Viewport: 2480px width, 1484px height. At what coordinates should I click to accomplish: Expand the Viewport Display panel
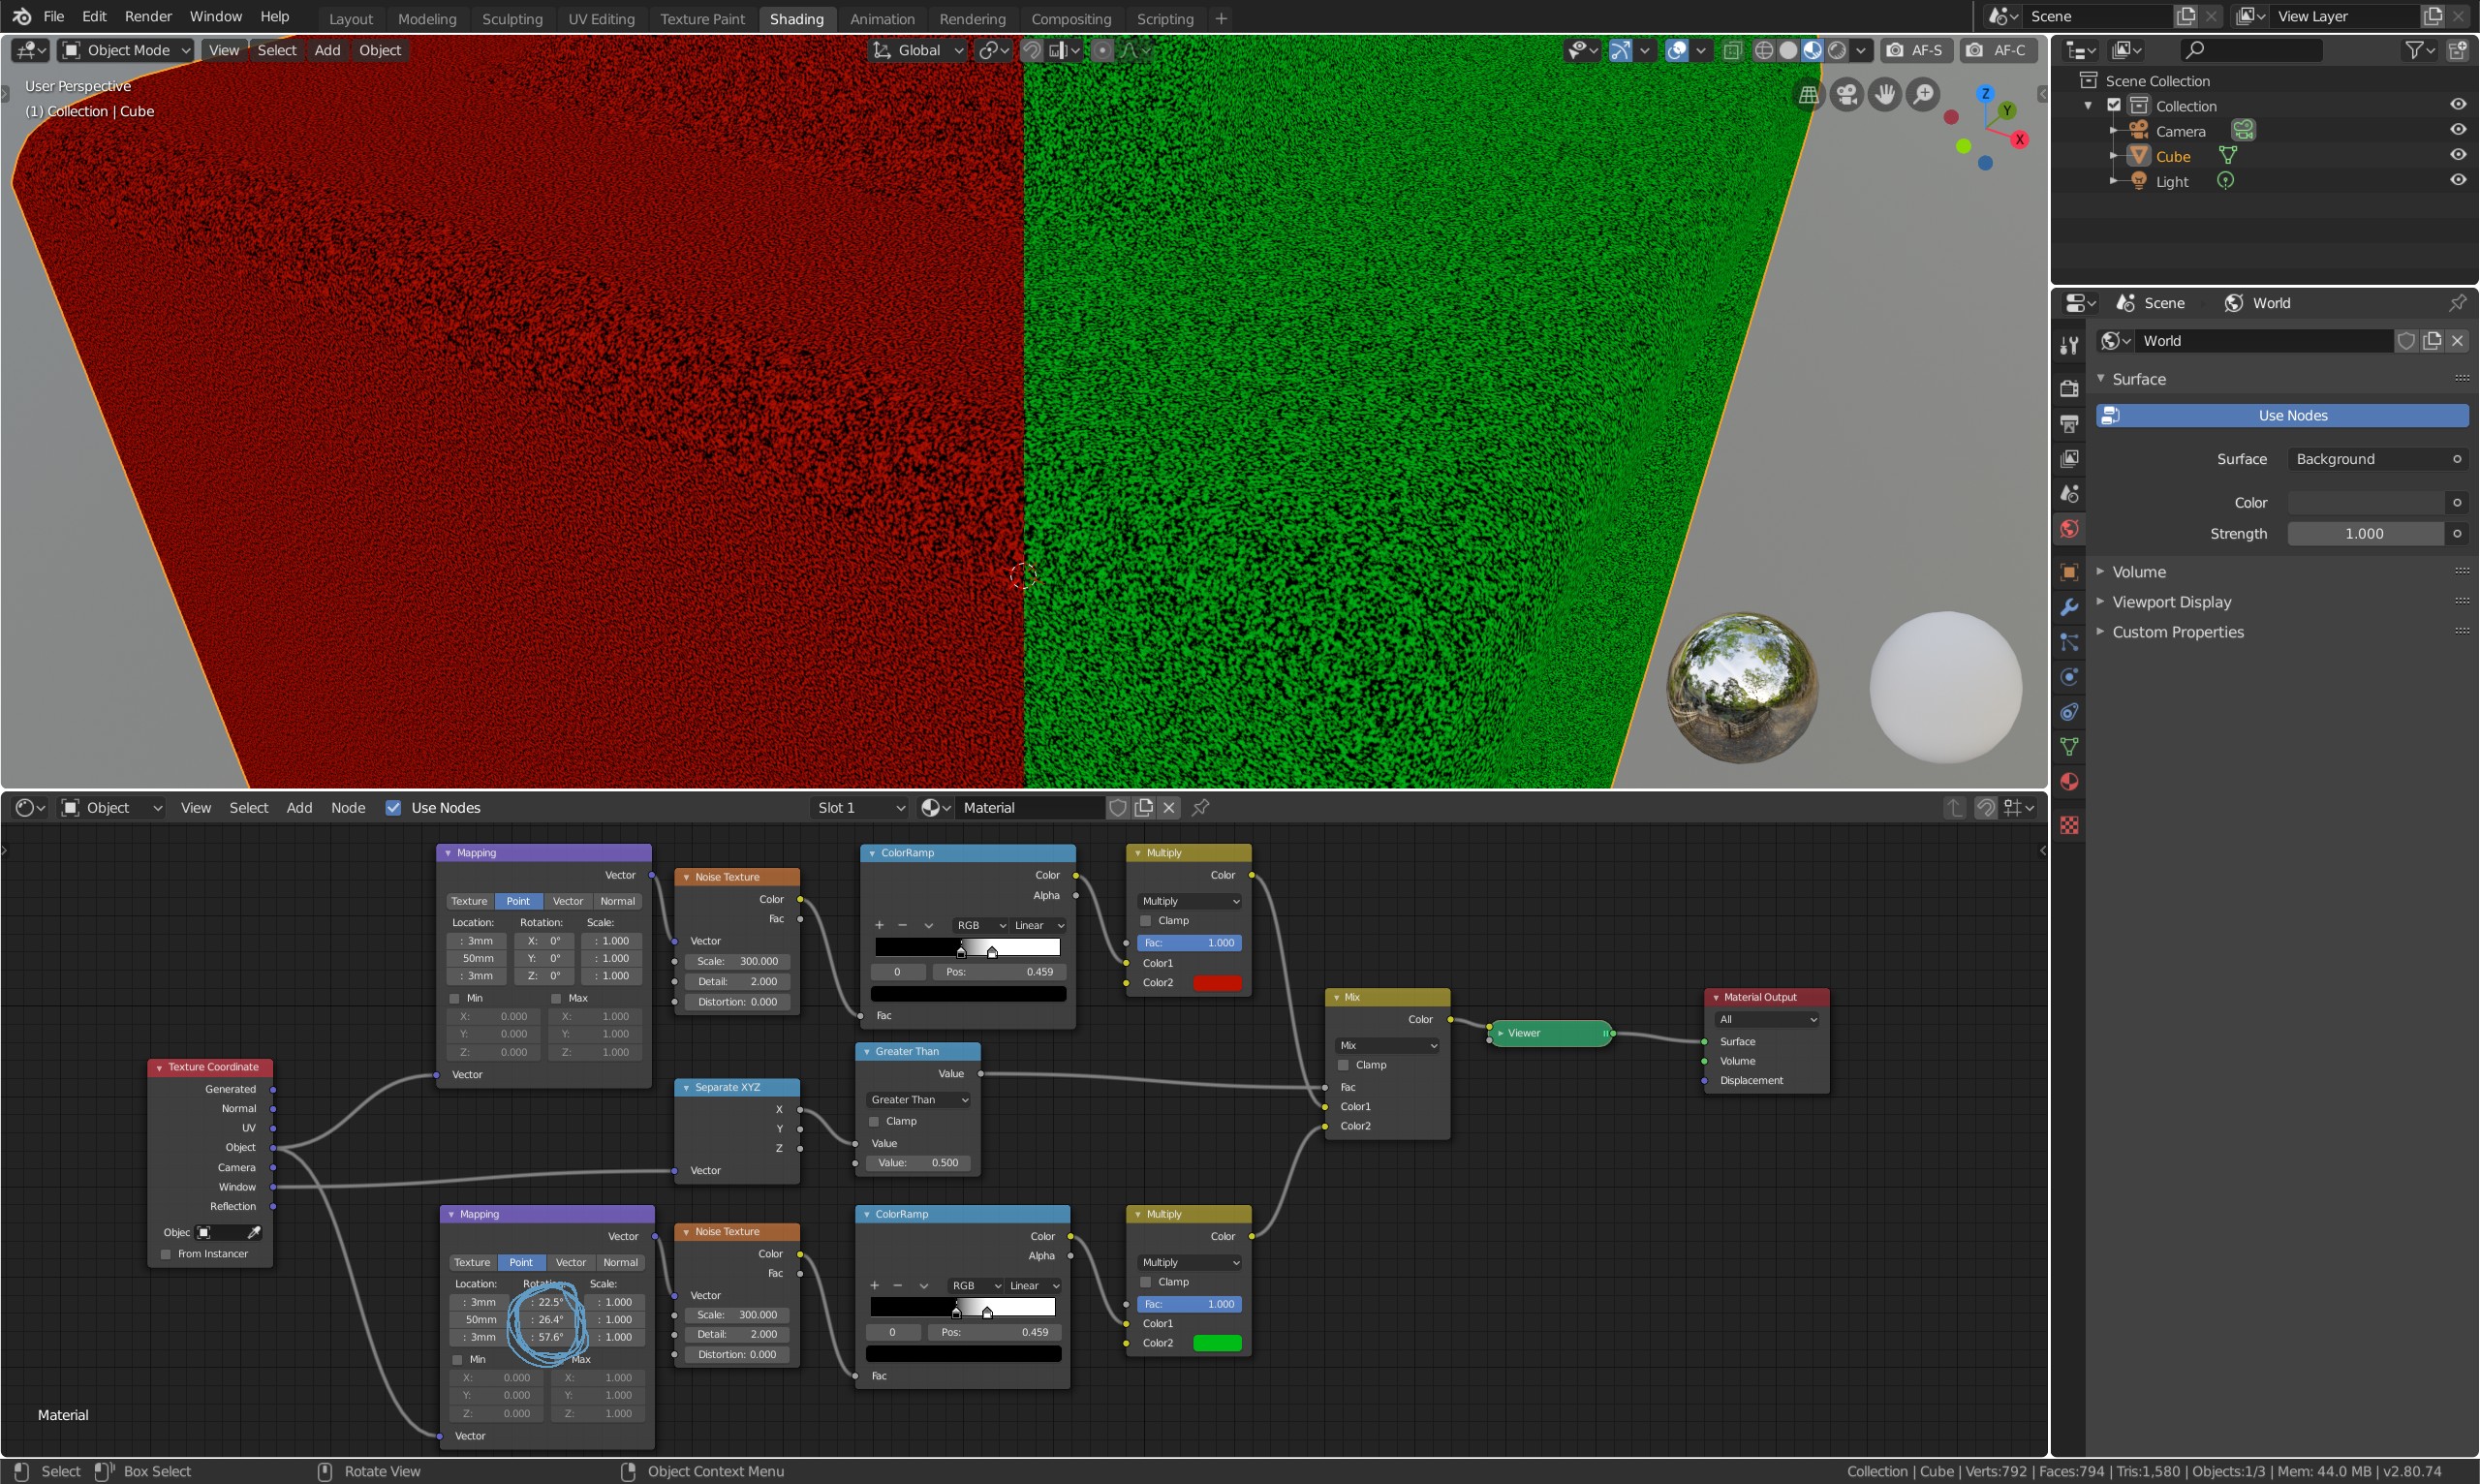2171,601
